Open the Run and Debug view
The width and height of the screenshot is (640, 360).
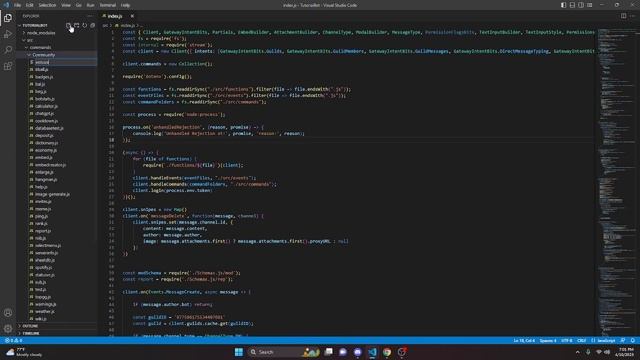click(8, 34)
